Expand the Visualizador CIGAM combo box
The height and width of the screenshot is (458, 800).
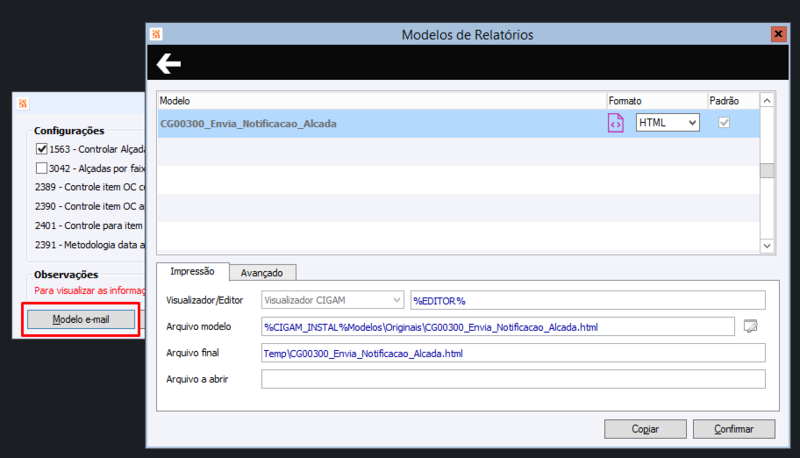pyautogui.click(x=332, y=300)
